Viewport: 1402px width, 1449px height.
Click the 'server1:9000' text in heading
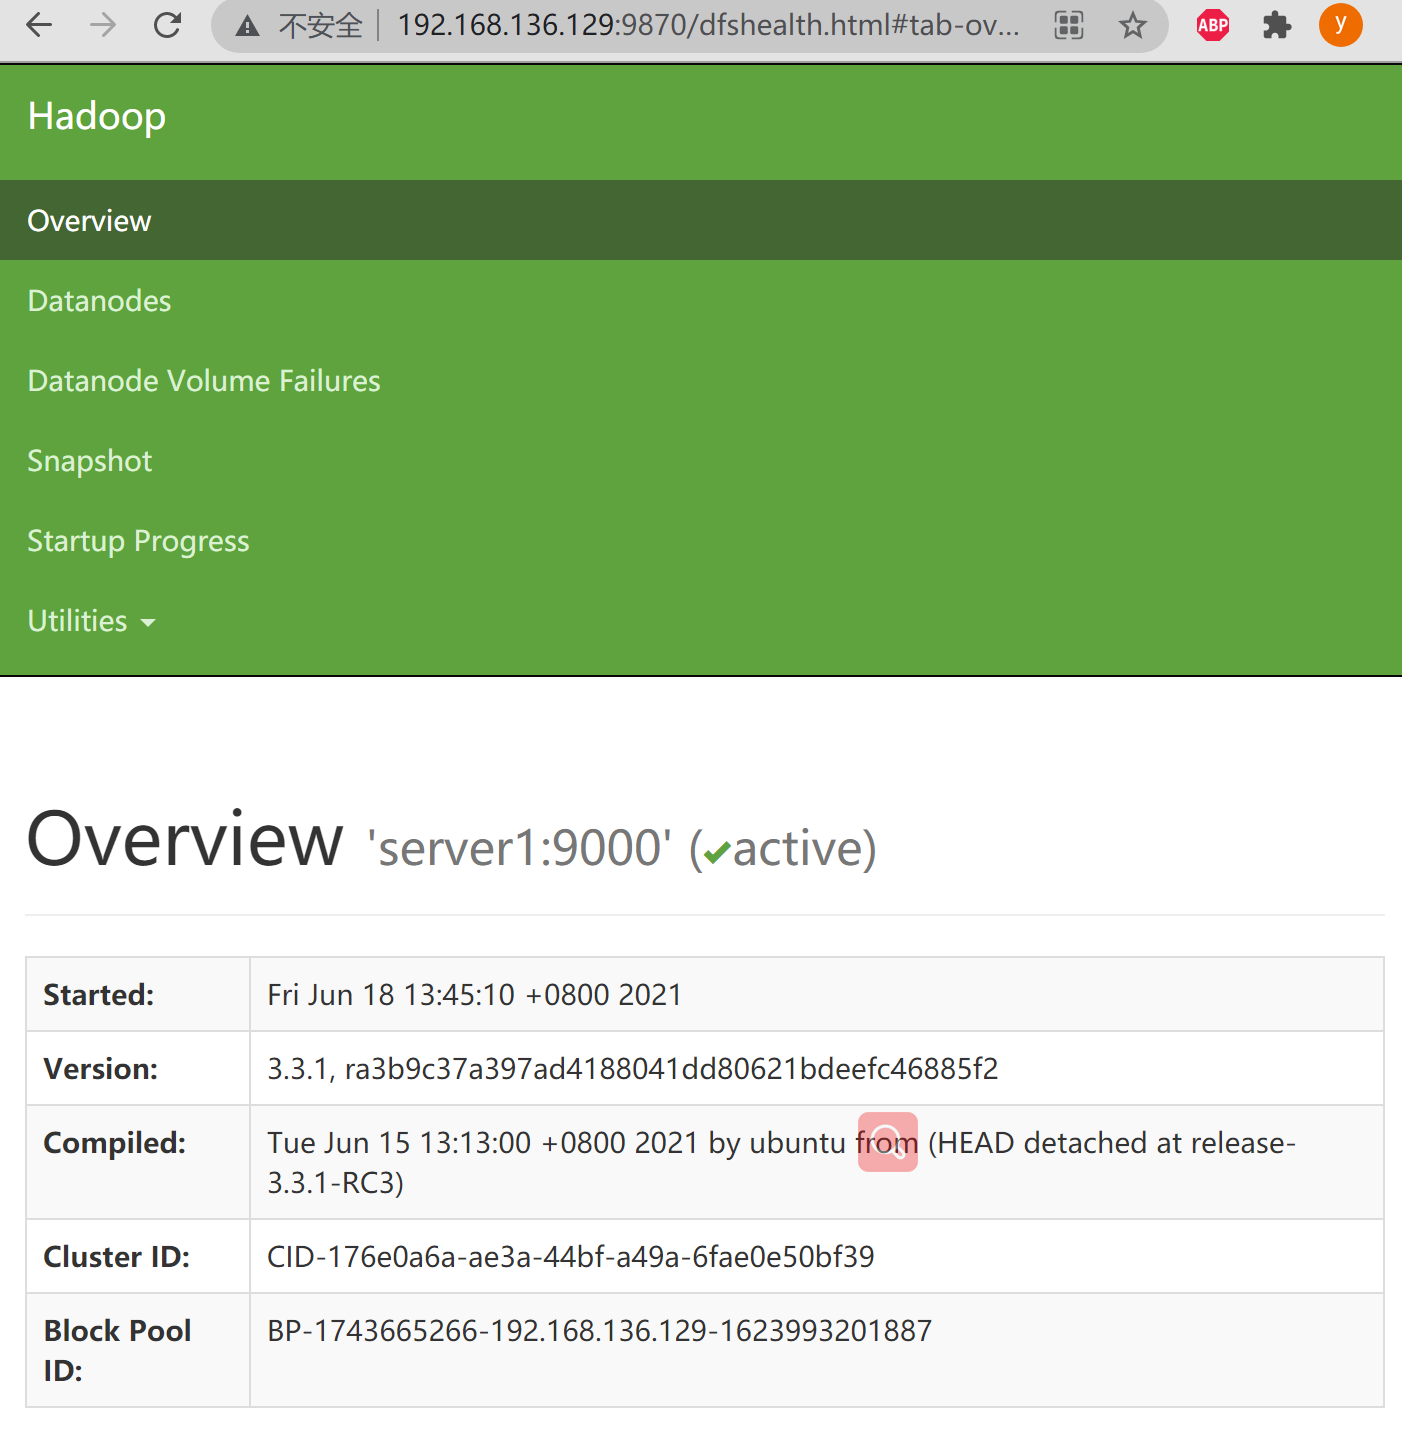519,848
